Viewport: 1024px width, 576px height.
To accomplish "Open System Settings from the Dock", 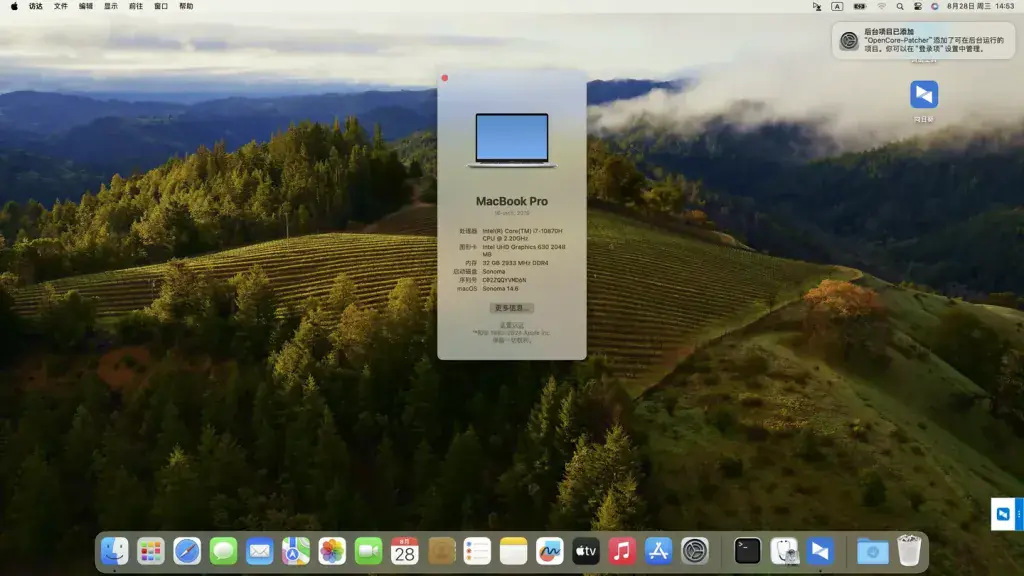I will click(x=695, y=551).
